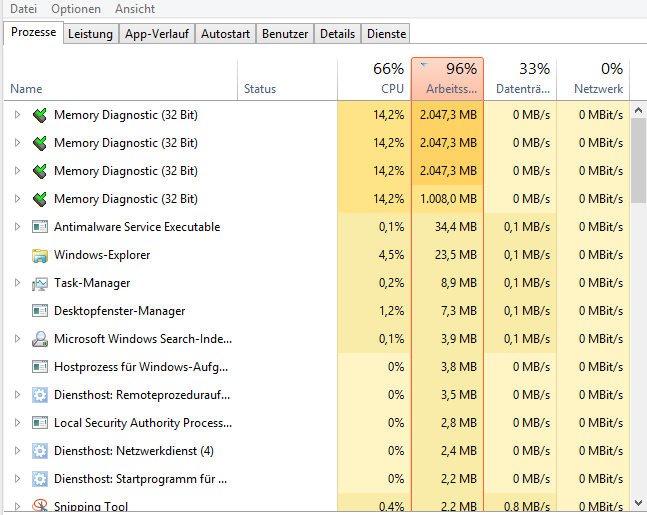Click the 3,8 MB memory value

tap(459, 367)
